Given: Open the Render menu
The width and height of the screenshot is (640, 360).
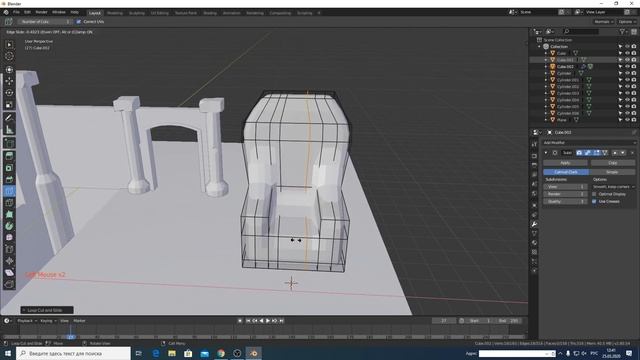Looking at the screenshot, I should coord(41,13).
